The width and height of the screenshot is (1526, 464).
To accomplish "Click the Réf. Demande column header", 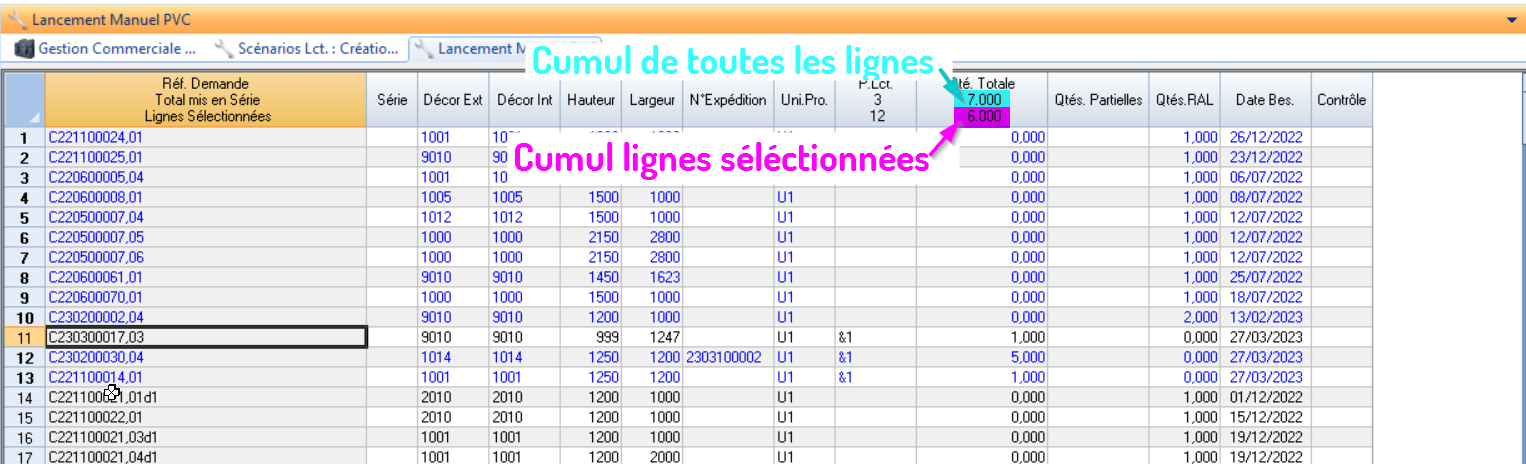I will point(205,100).
